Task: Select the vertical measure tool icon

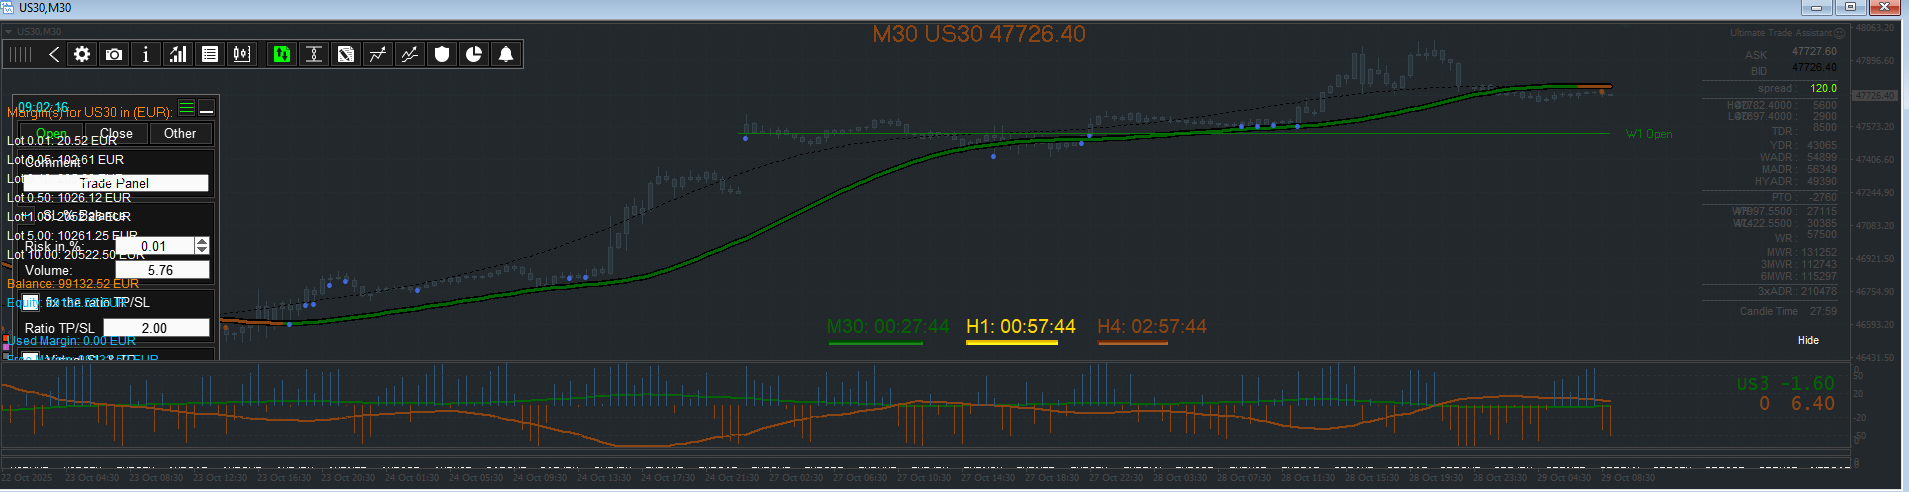Action: [x=314, y=54]
